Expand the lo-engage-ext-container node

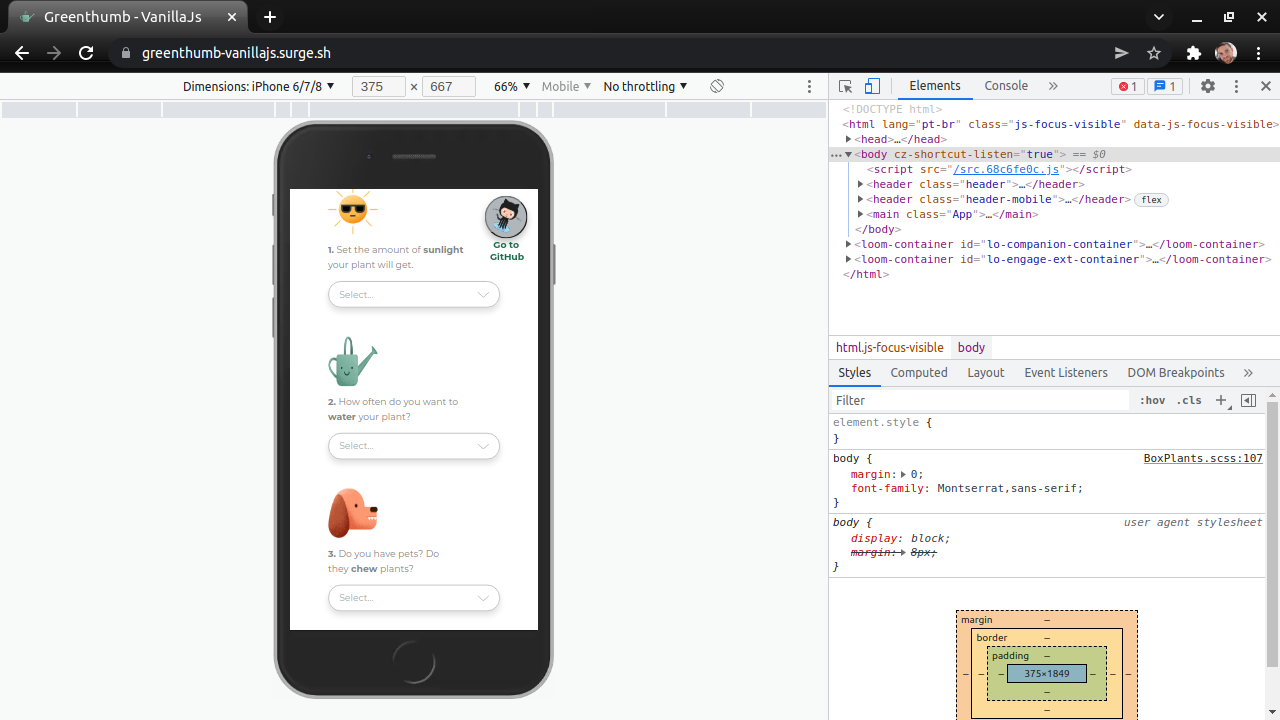849,259
